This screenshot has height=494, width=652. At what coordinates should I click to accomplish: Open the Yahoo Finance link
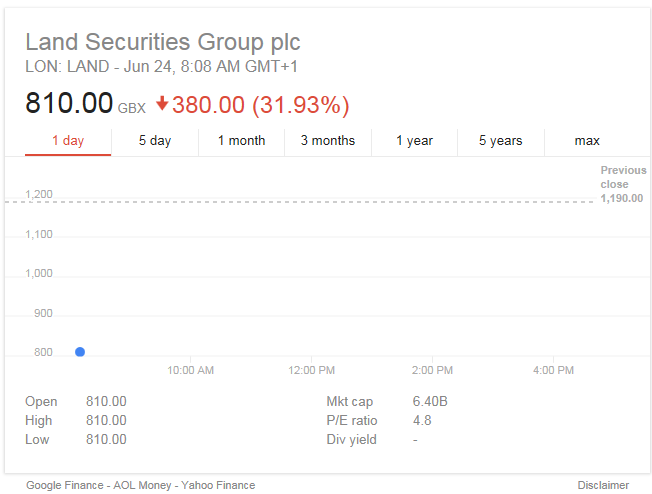click(x=218, y=485)
